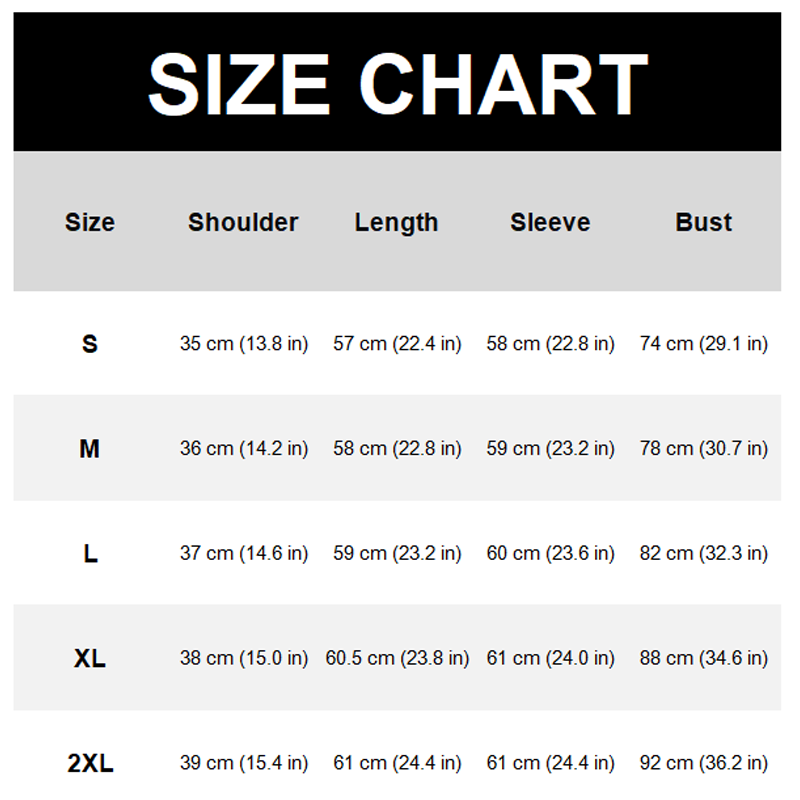This screenshot has width=800, height=800.
Task: Select the XL size row label
Action: [90, 659]
